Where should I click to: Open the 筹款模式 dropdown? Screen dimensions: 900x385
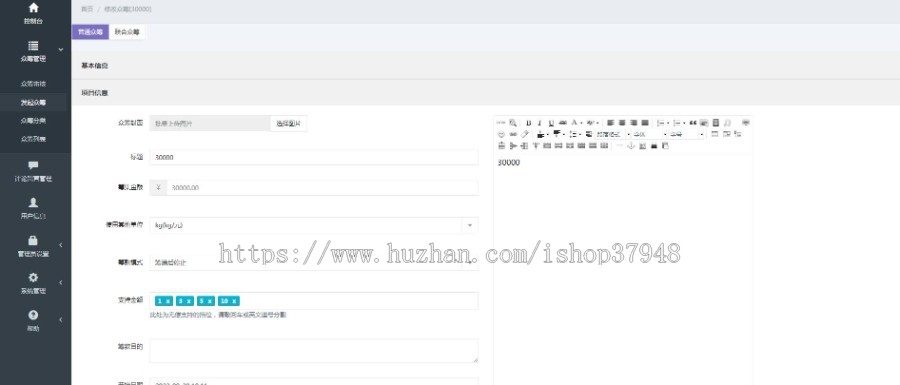pyautogui.click(x=313, y=263)
